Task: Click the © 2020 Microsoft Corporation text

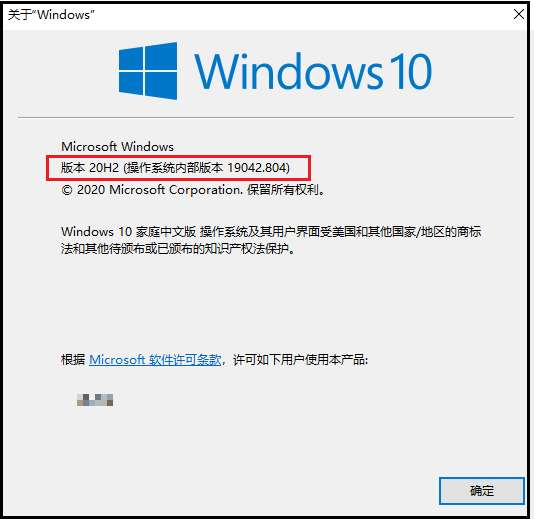Action: click(x=152, y=190)
